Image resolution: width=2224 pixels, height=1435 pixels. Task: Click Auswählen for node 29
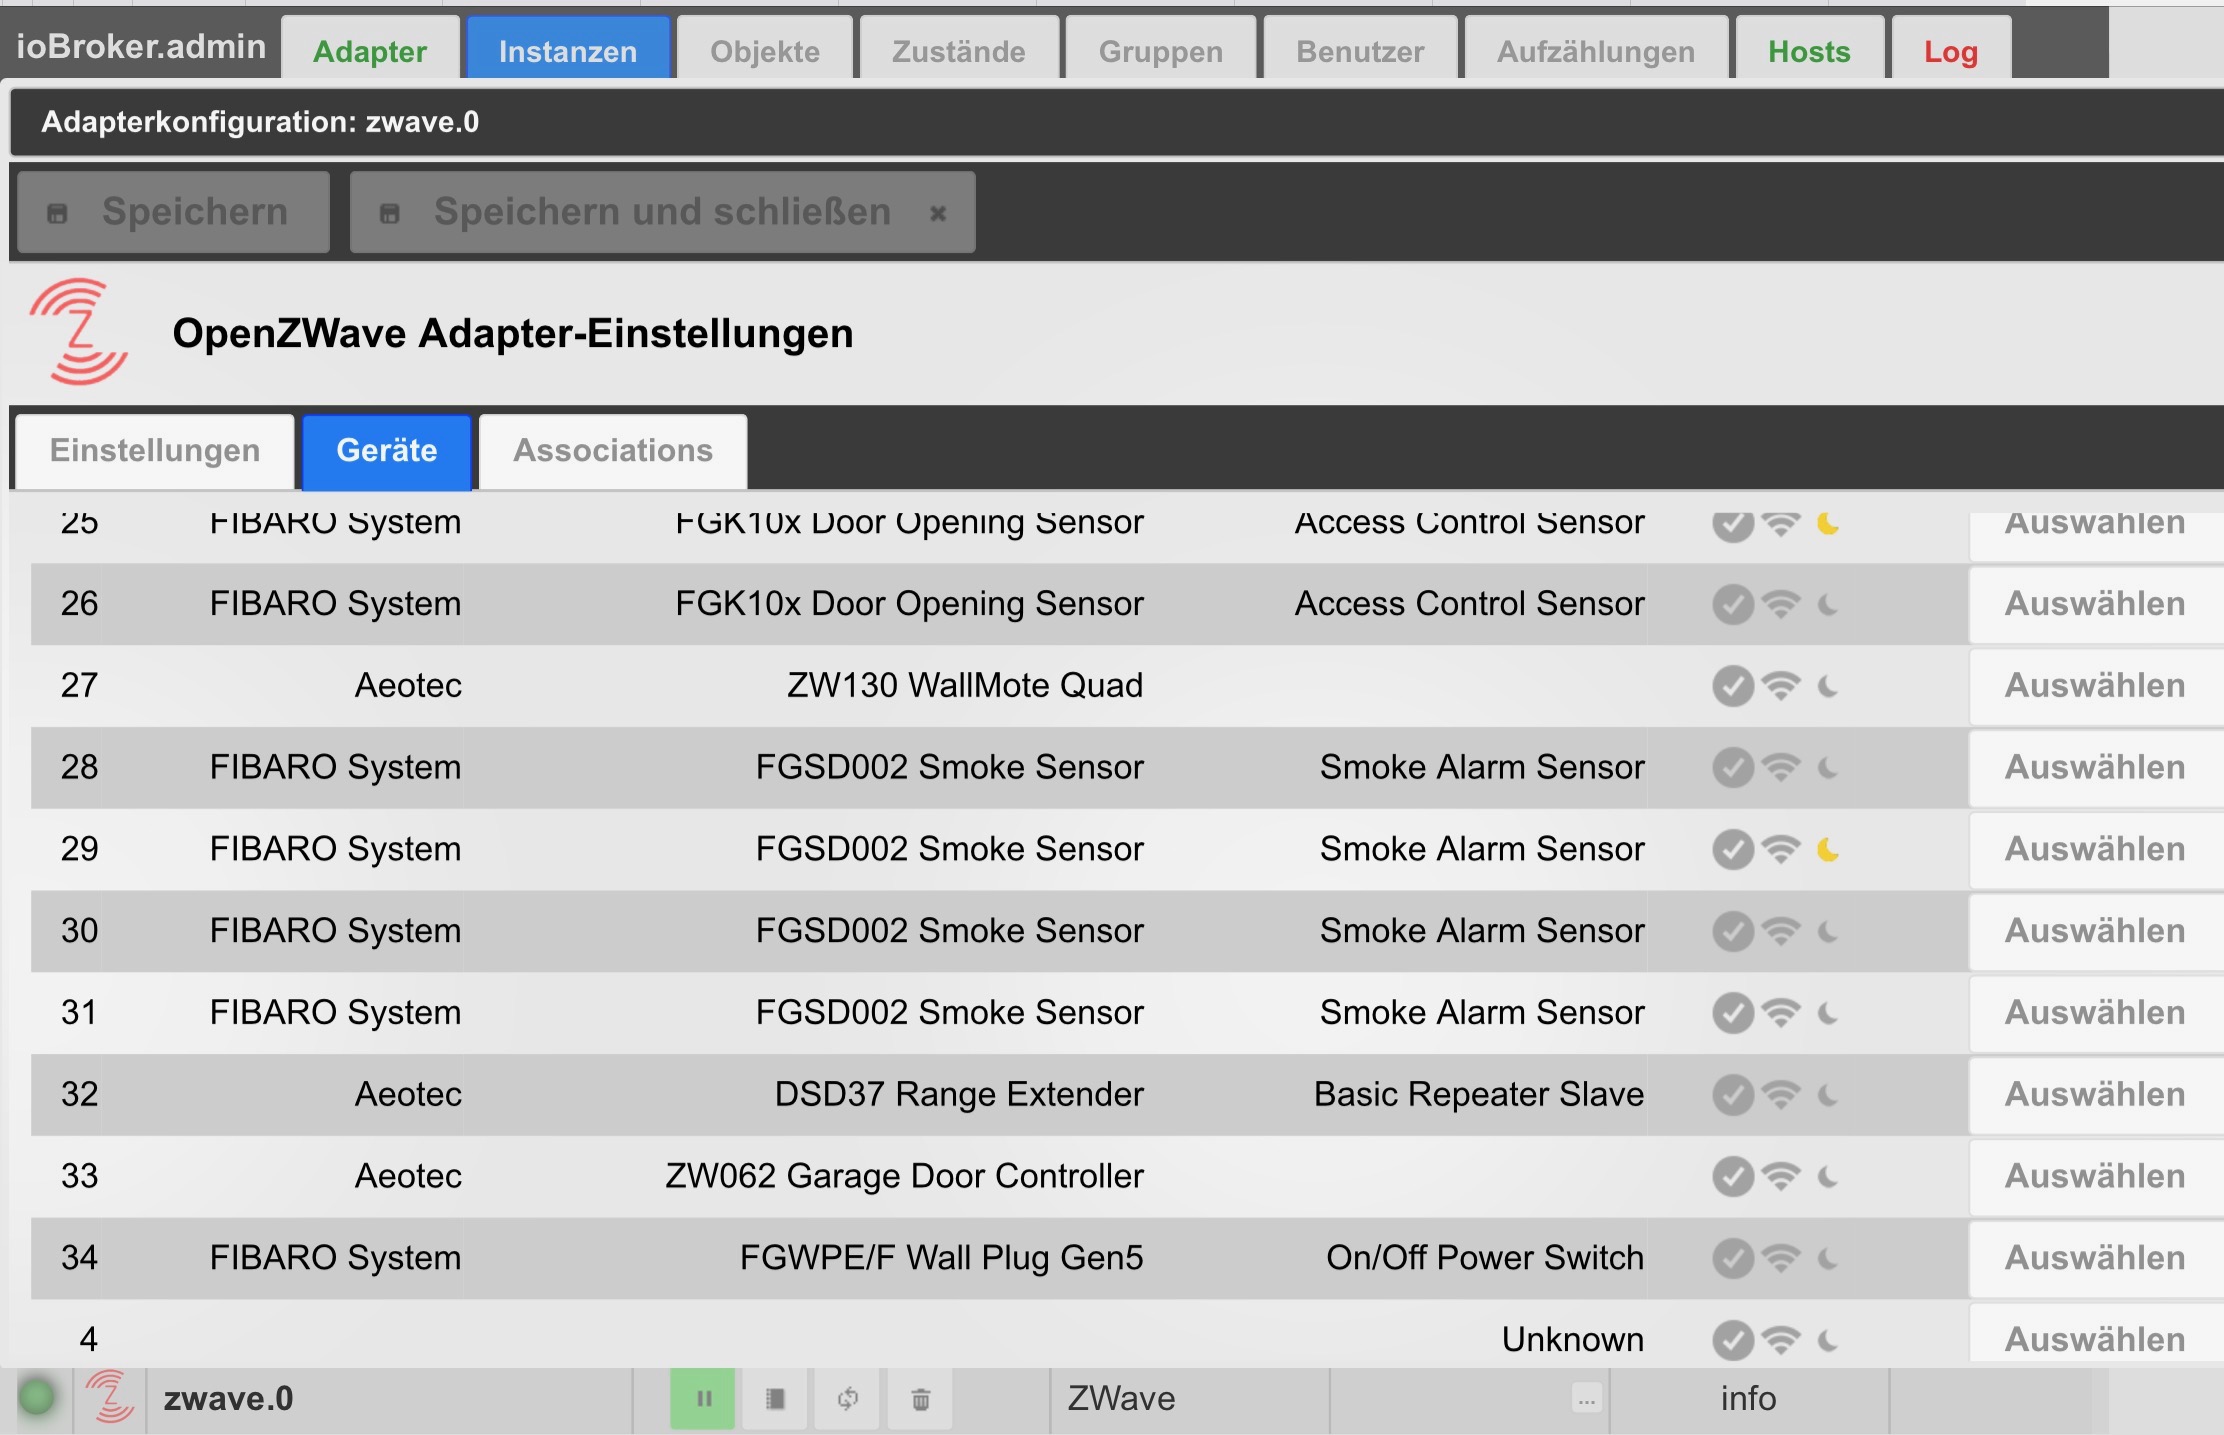click(2096, 849)
